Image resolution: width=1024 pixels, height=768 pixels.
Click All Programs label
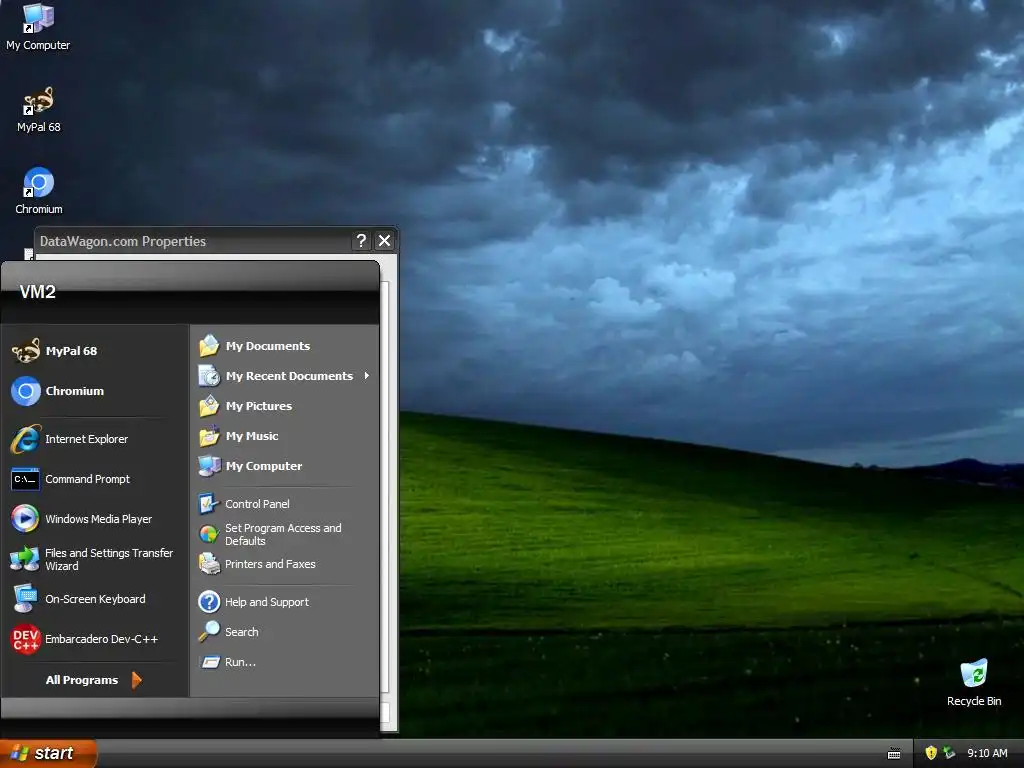click(x=82, y=680)
